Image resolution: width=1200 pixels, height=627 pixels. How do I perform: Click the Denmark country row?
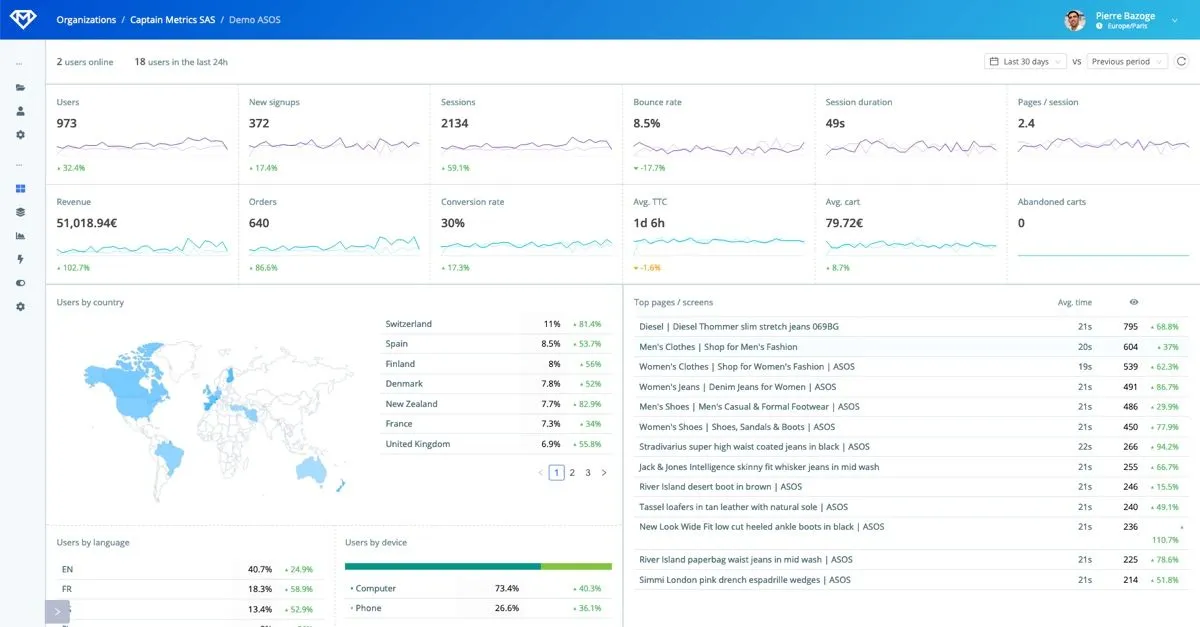pos(496,384)
